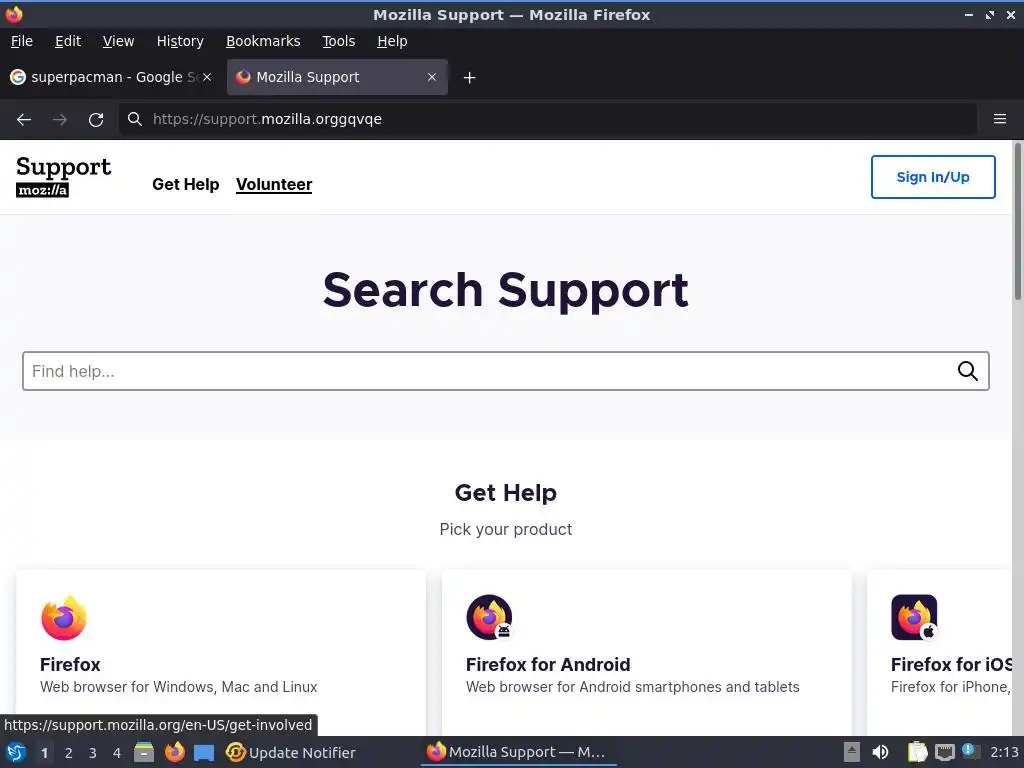Open the File menu
Screen dimensions: 1024x768
coord(22,41)
